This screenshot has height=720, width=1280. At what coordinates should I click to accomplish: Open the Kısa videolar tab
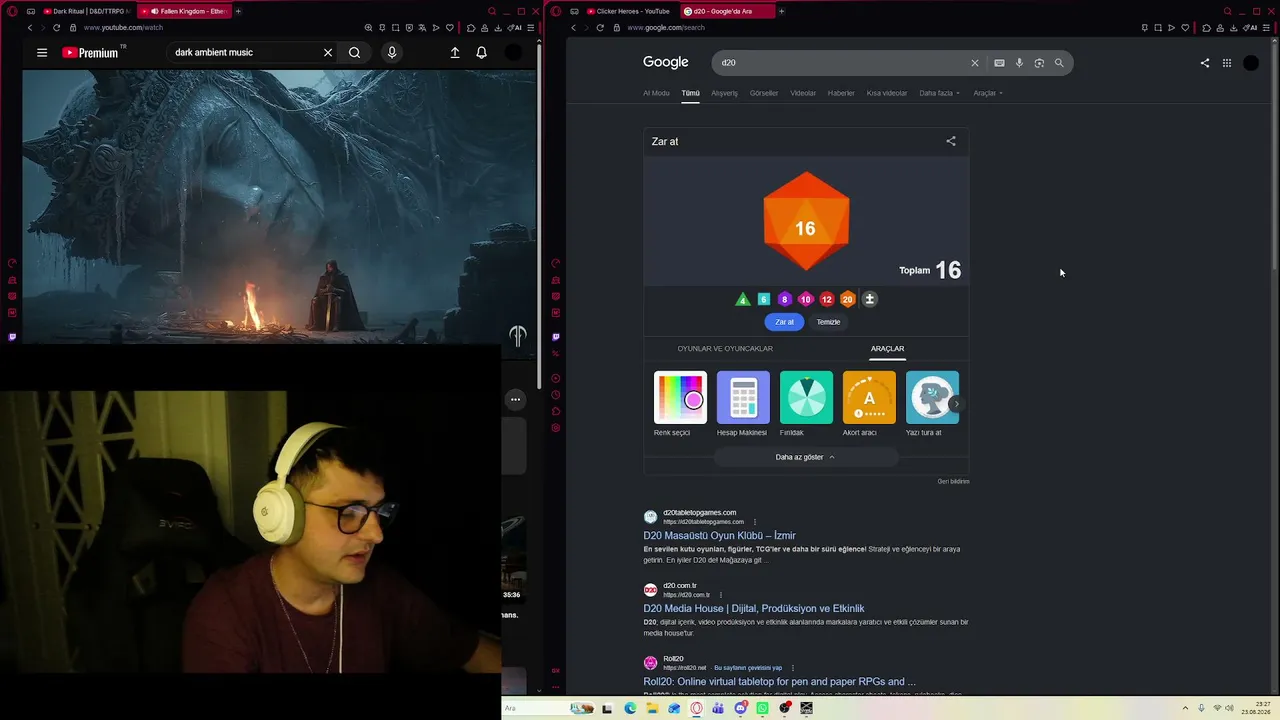[x=887, y=93]
